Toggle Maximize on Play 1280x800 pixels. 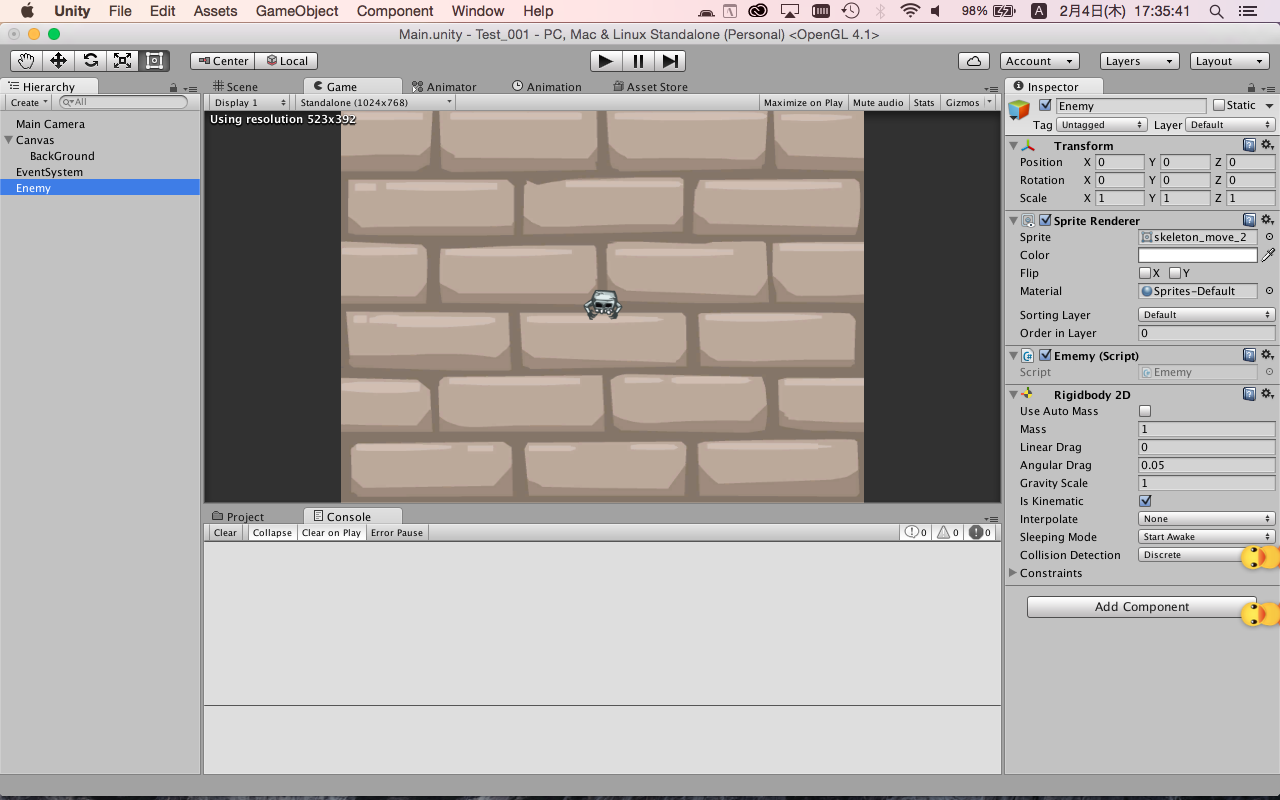(x=803, y=102)
